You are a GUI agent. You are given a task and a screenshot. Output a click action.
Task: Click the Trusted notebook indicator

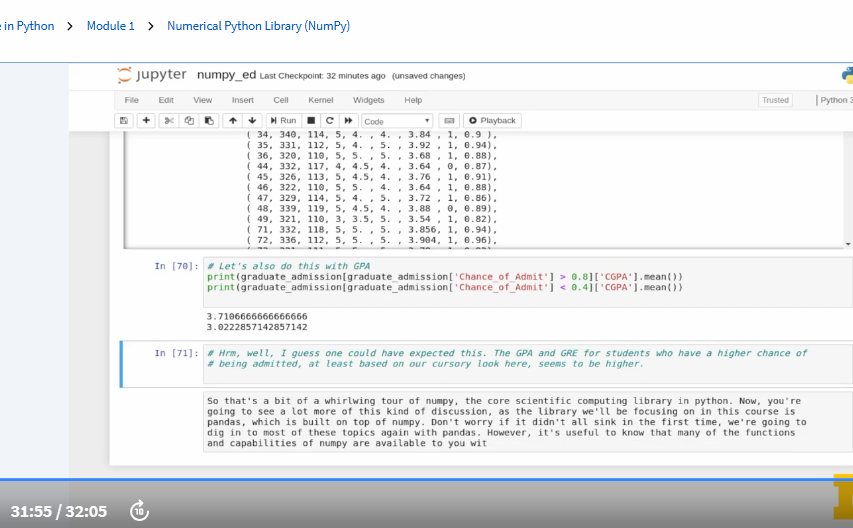pyautogui.click(x=775, y=100)
